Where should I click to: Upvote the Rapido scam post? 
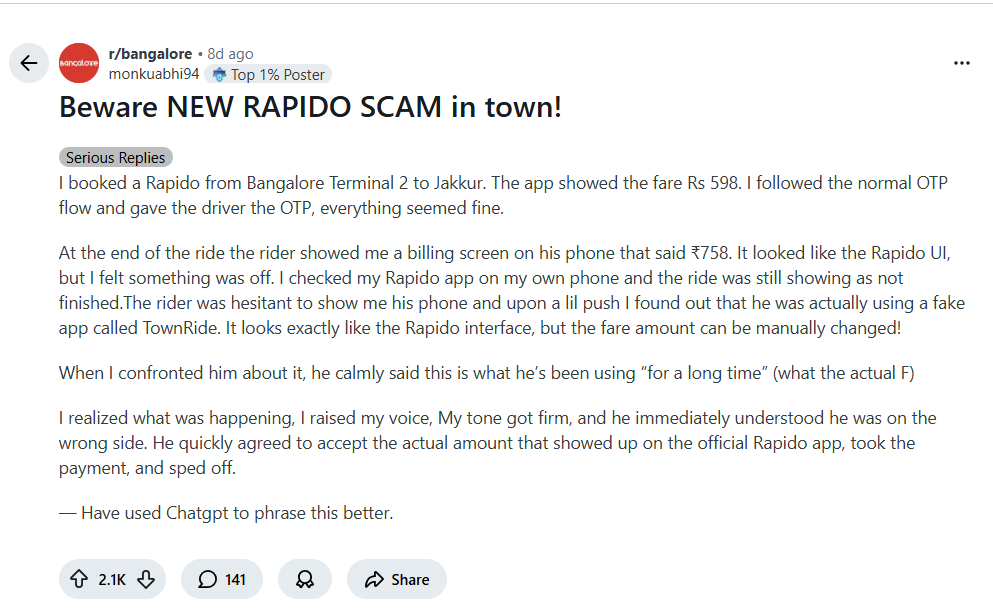(x=79, y=579)
